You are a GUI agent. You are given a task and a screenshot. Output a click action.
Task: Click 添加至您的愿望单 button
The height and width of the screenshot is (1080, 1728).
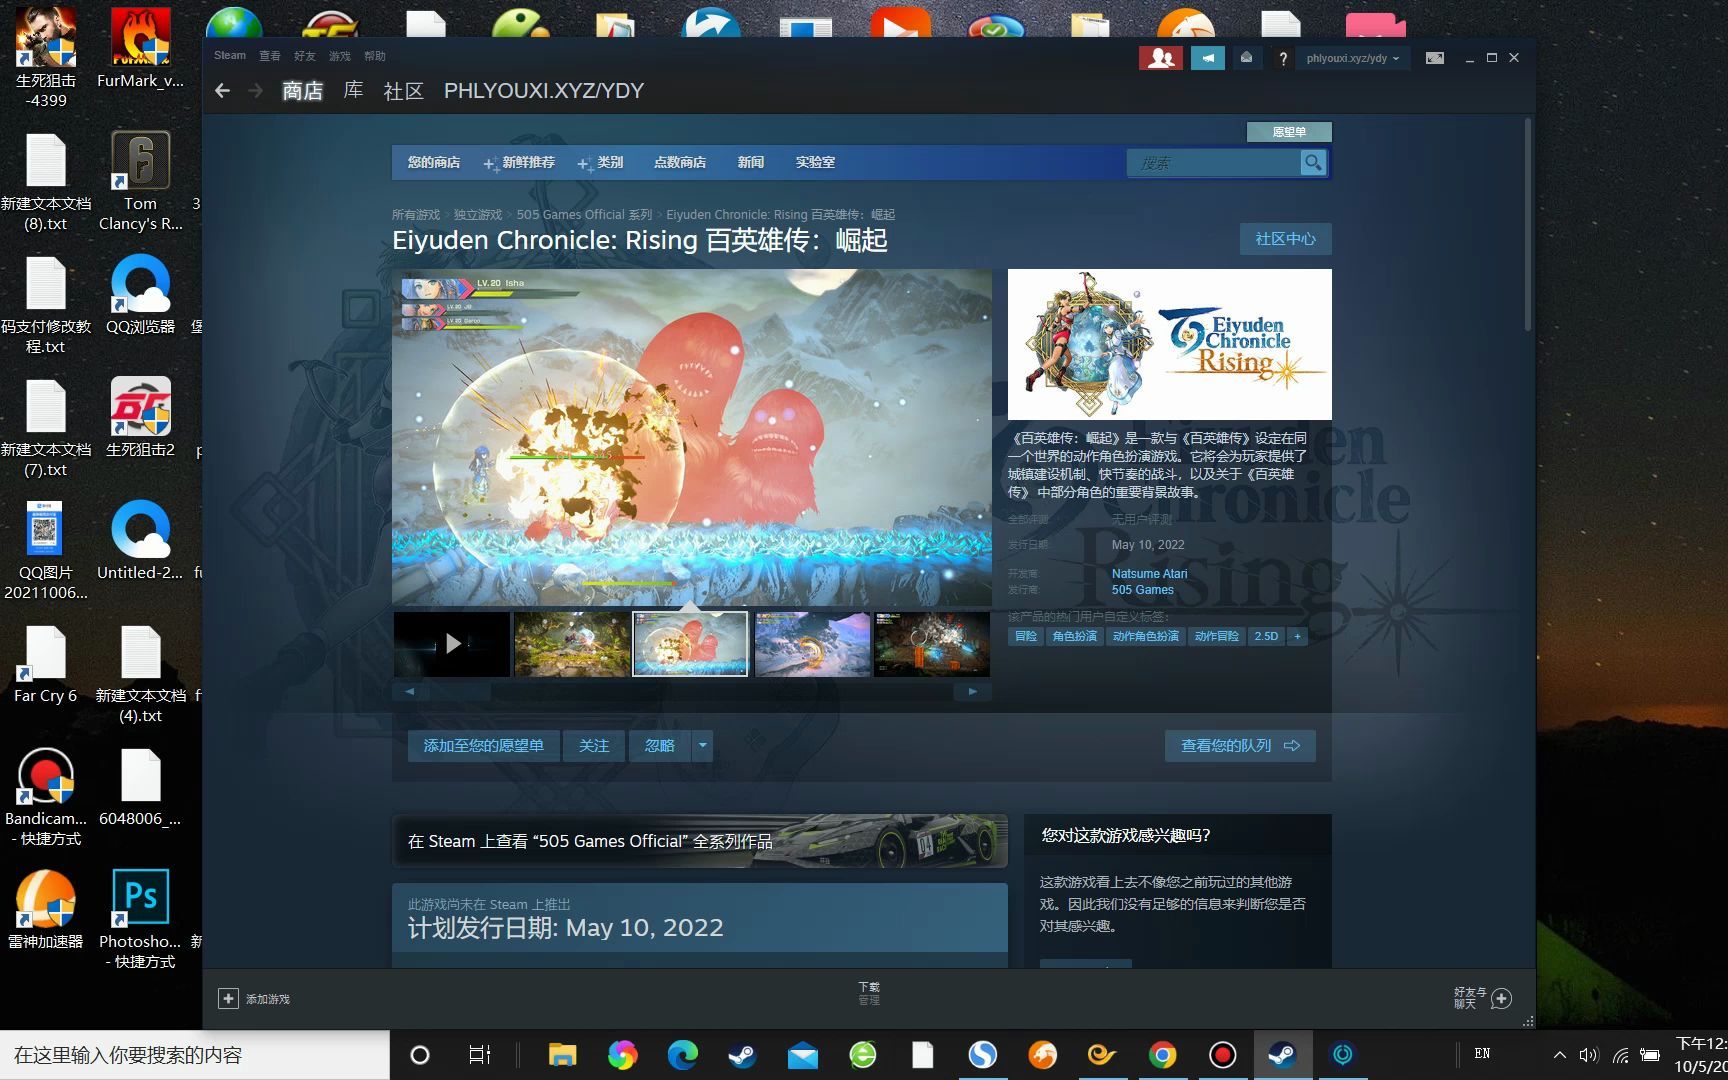coord(483,745)
